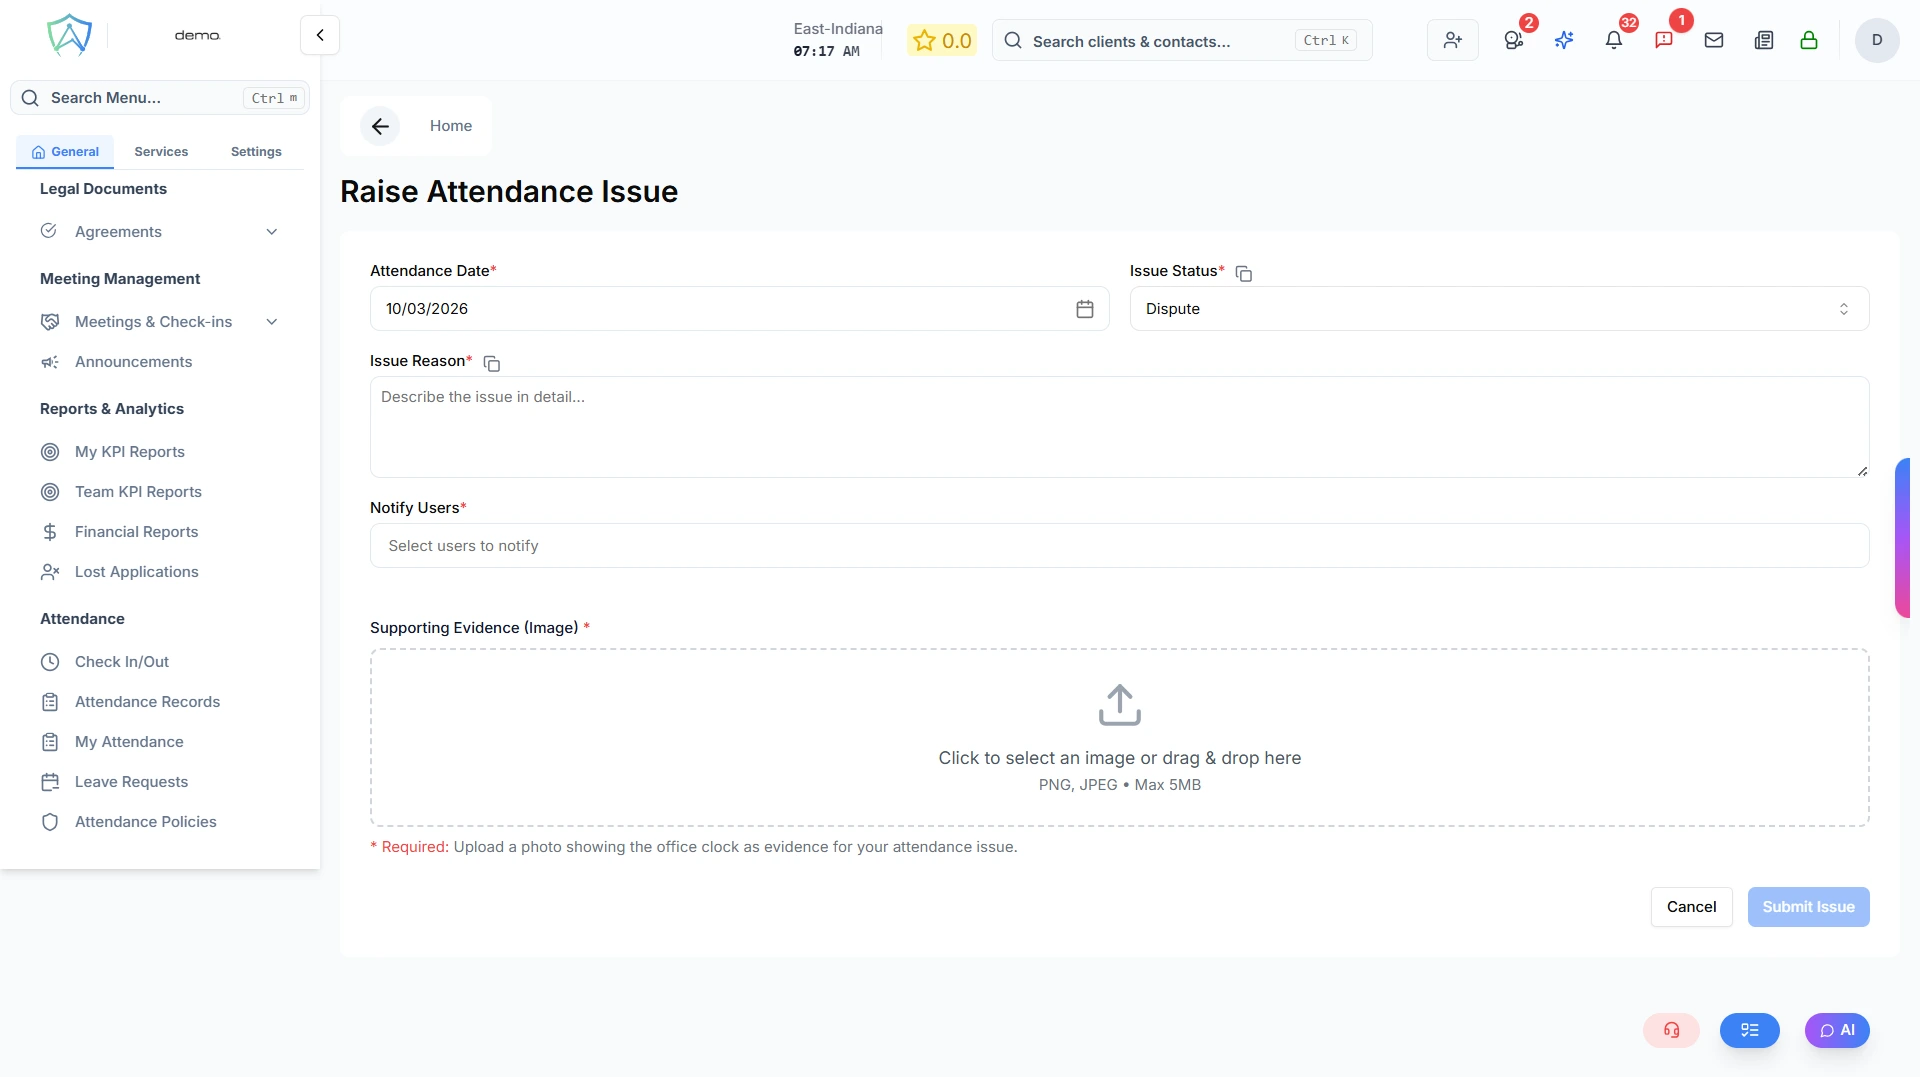1920x1077 pixels.
Task: Open the Announcements section
Action: 133,362
